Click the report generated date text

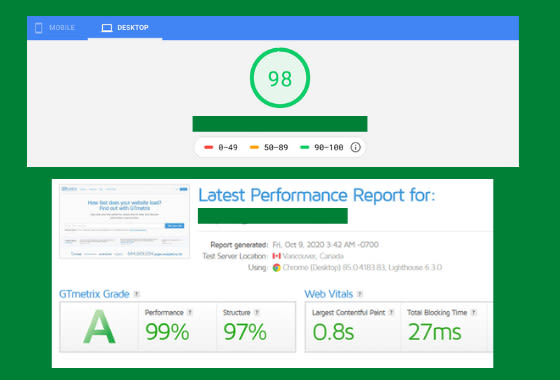[325, 245]
